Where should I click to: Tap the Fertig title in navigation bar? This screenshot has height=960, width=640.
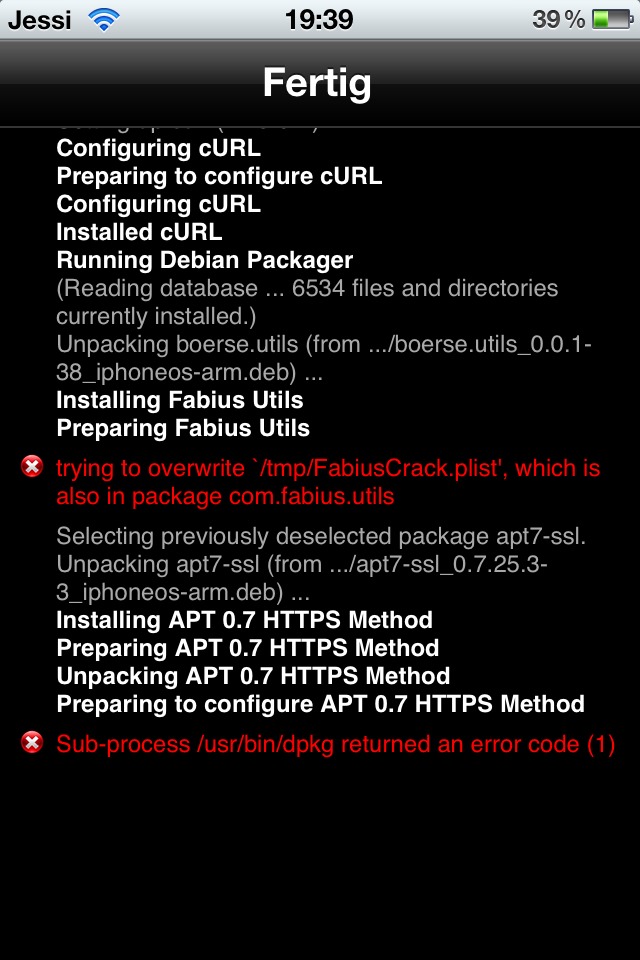tap(317, 83)
